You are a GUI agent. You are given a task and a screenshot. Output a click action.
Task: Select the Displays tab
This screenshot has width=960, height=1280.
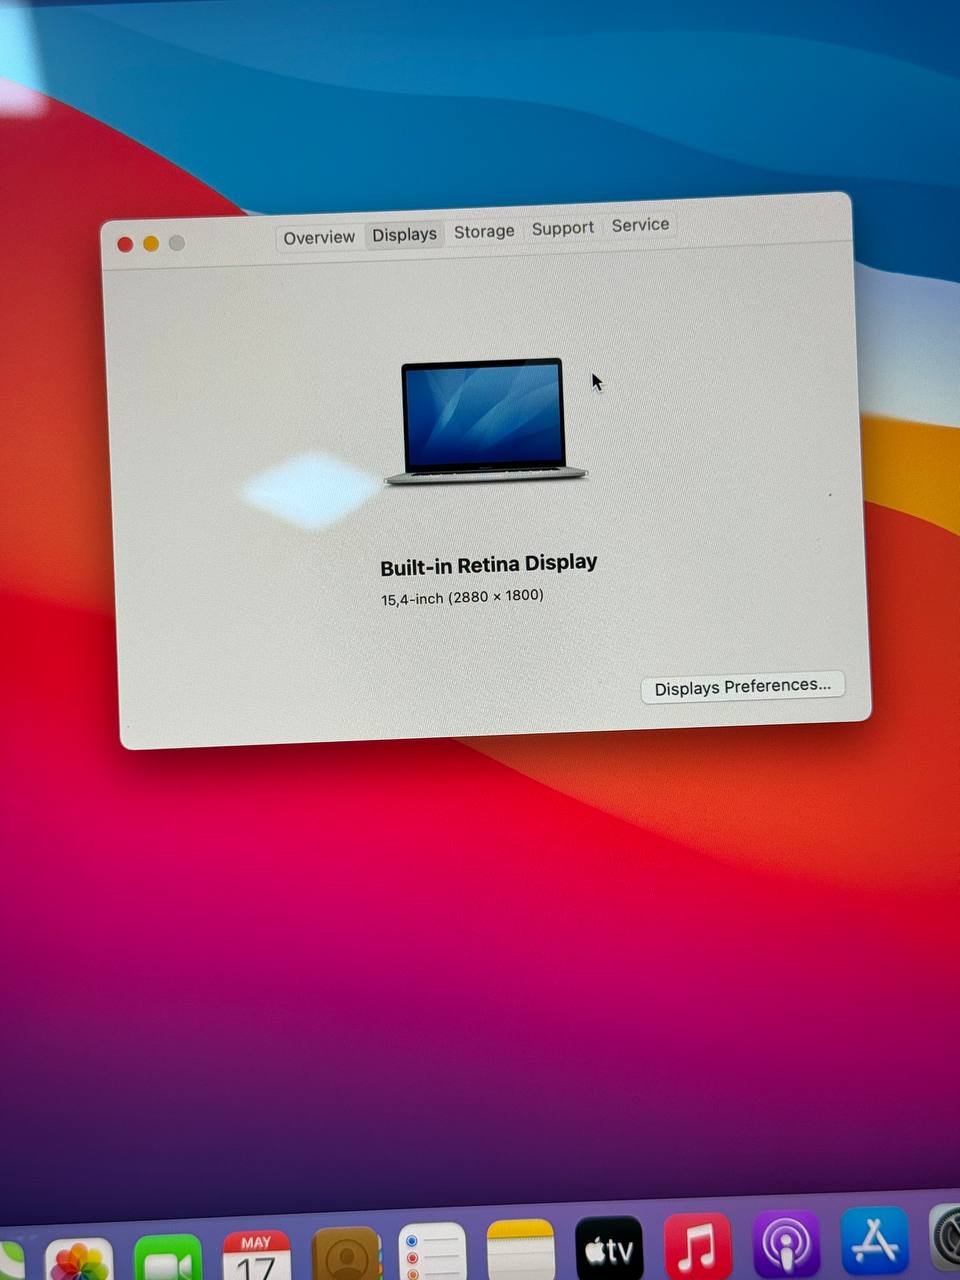[x=404, y=235]
